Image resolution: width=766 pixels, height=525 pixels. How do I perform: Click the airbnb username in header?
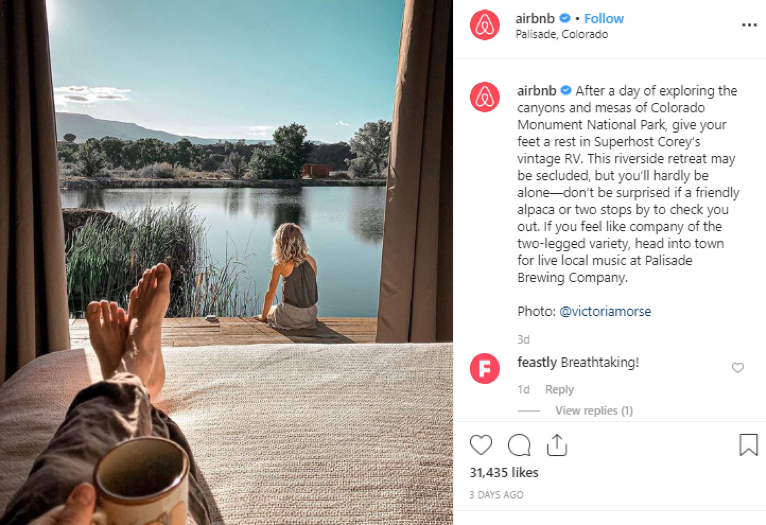(x=535, y=19)
